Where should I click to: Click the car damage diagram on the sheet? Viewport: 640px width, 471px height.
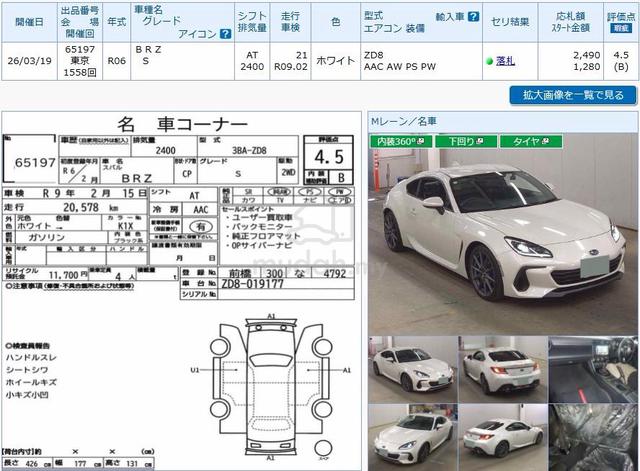tap(271, 388)
